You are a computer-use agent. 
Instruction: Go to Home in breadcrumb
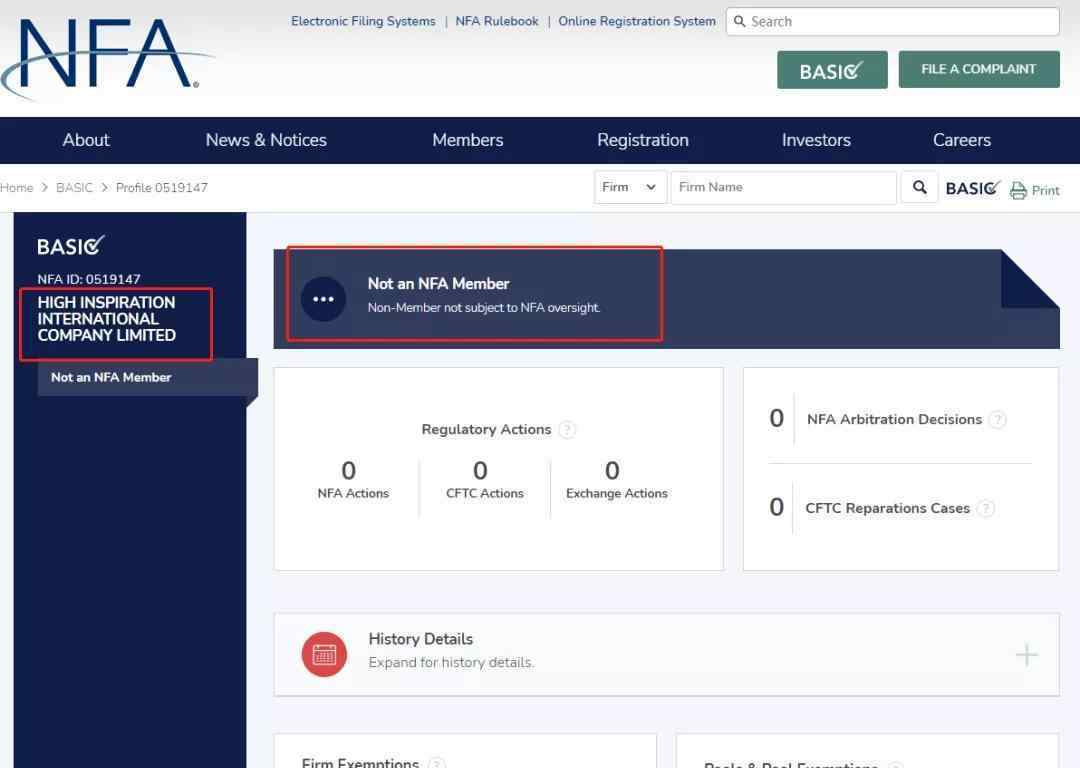click(x=17, y=187)
